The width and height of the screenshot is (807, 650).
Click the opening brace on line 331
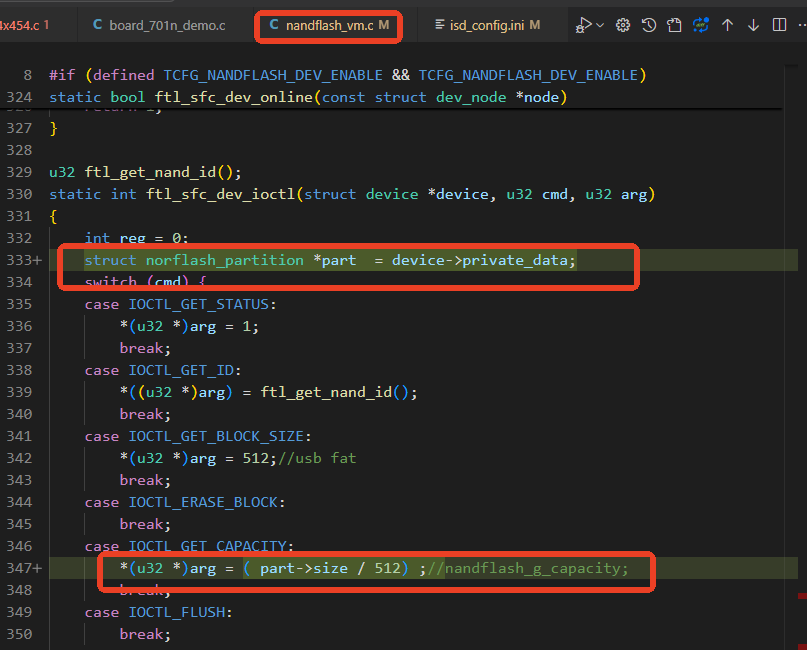click(54, 216)
